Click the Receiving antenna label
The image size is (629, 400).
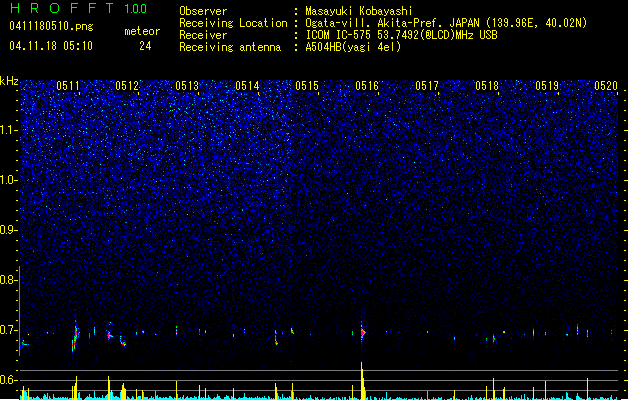(230, 47)
